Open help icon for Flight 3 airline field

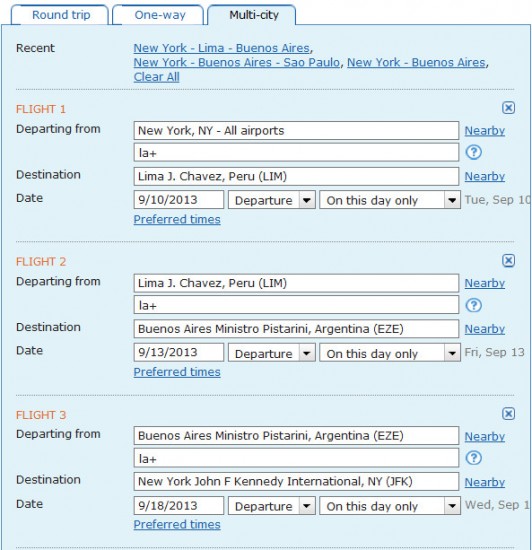click(x=473, y=458)
